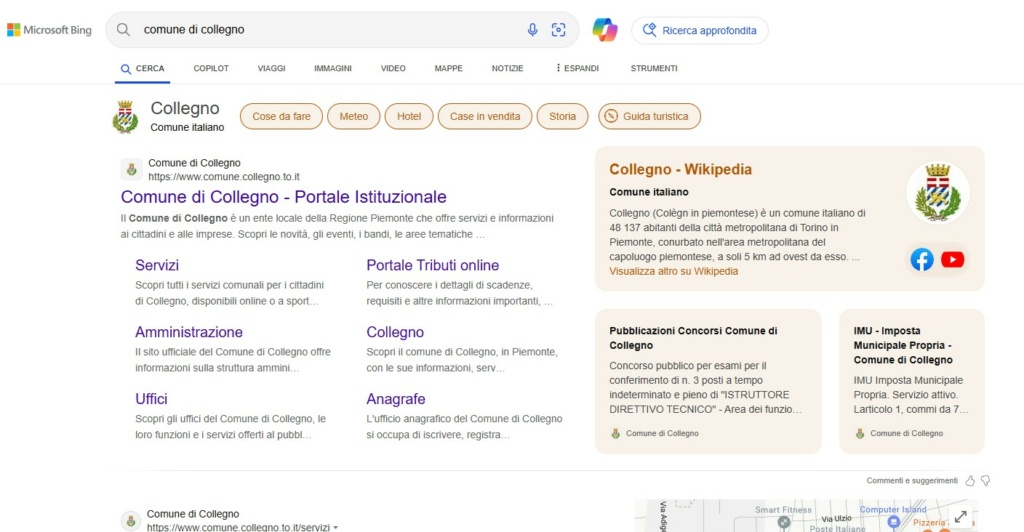The image size is (1024, 532).
Task: Click Computer Island map marker
Action: tap(893, 521)
